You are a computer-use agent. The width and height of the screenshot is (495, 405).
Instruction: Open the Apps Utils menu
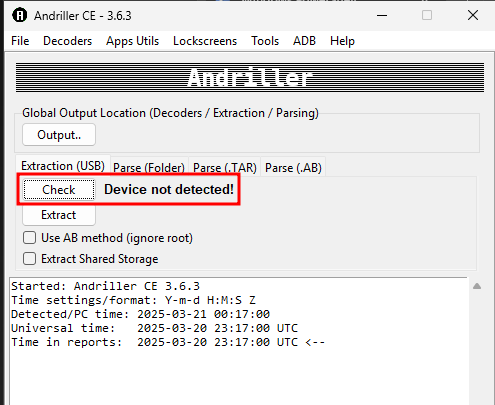[133, 41]
